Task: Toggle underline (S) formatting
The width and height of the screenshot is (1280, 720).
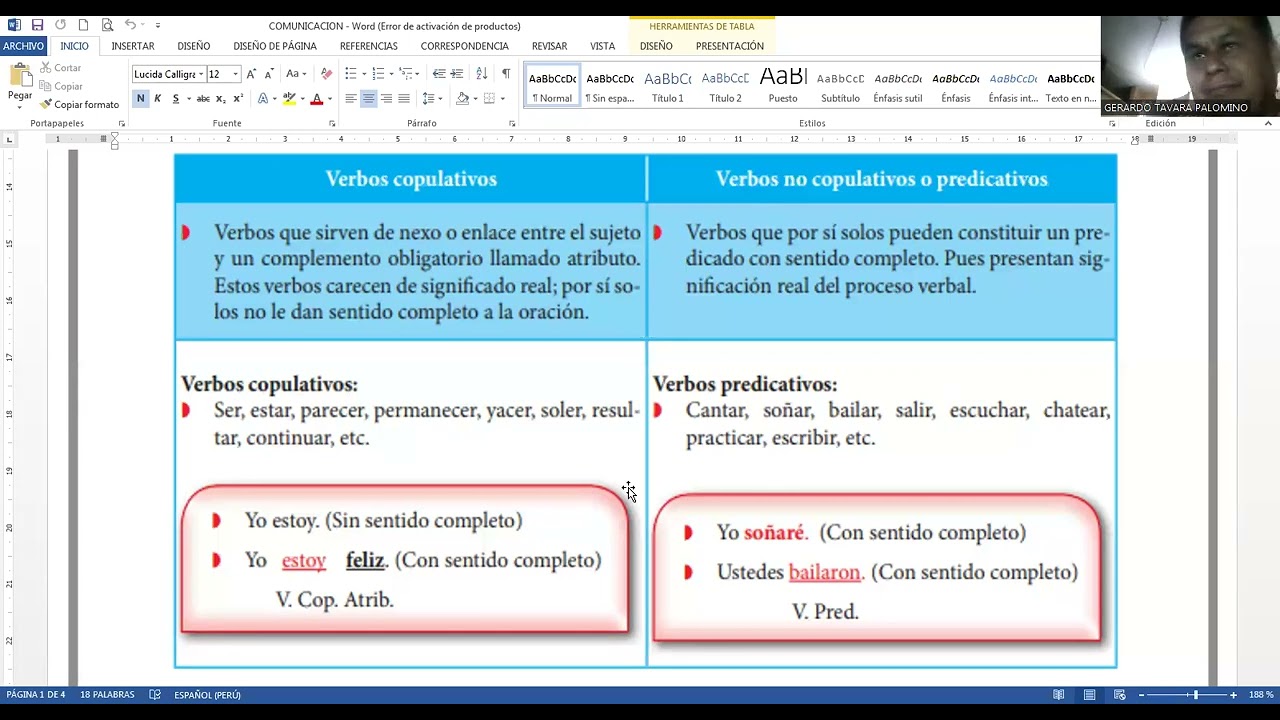Action: pos(175,99)
